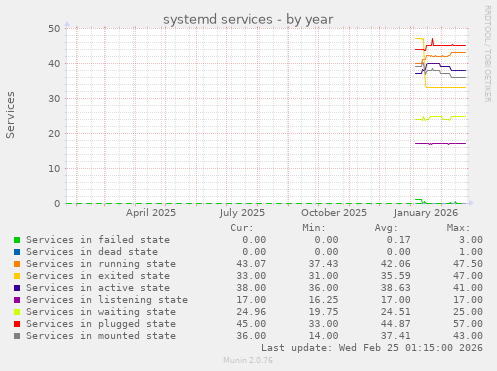This screenshot has height=371, width=497.
Task: Click the dead state max value 1.00
Action: 471,252
